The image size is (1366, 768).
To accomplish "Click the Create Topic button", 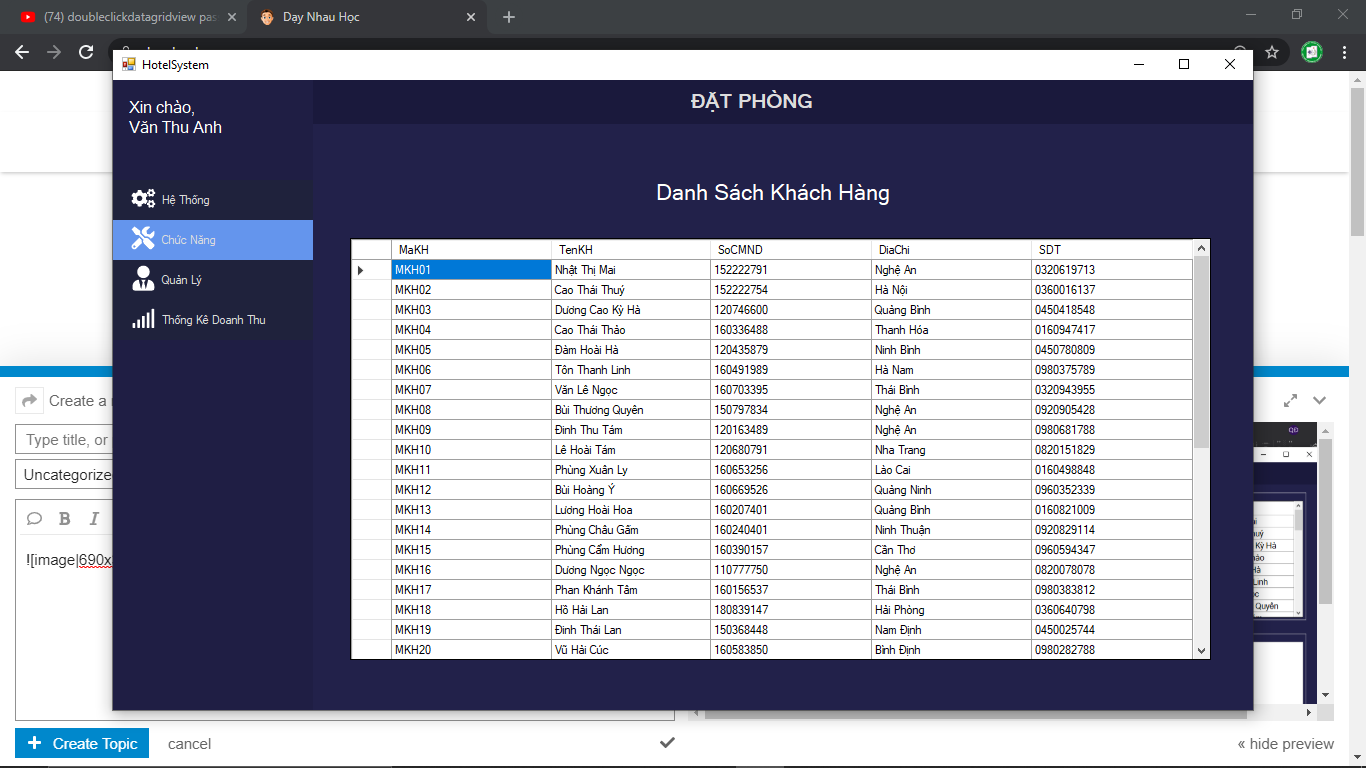I will [82, 743].
